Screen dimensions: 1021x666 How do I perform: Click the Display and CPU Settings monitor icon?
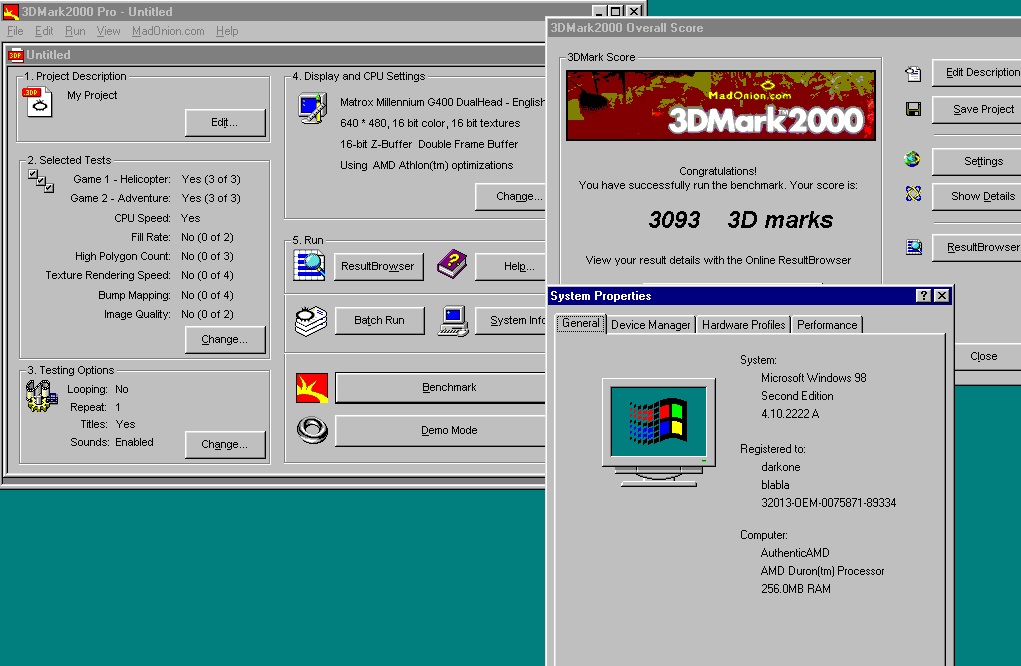(x=313, y=108)
